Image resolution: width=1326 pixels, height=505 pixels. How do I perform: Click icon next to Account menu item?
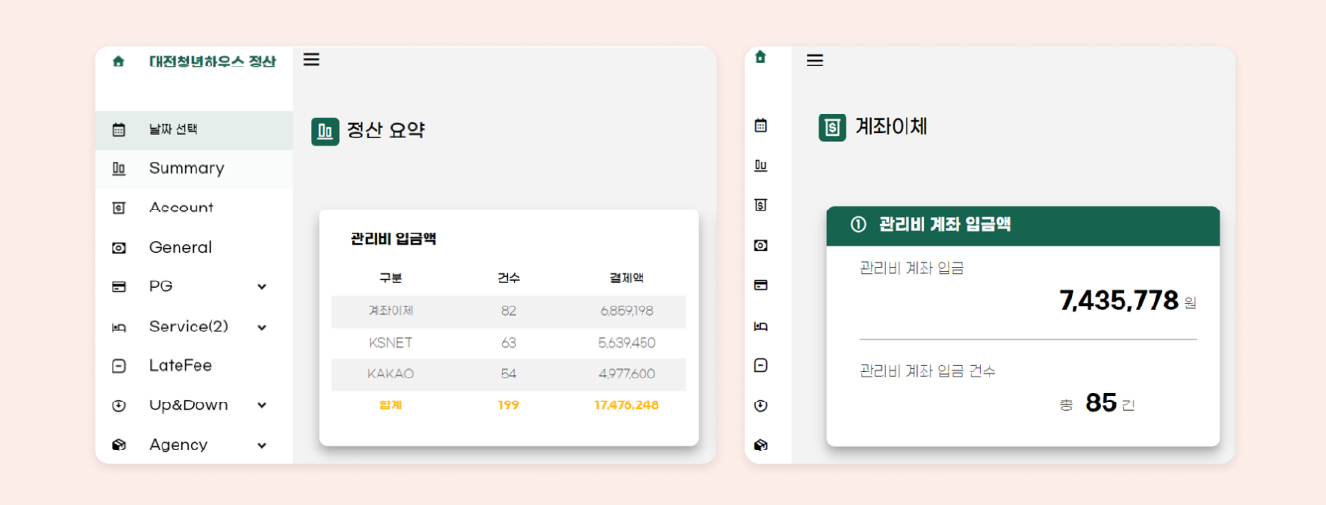[x=119, y=208]
